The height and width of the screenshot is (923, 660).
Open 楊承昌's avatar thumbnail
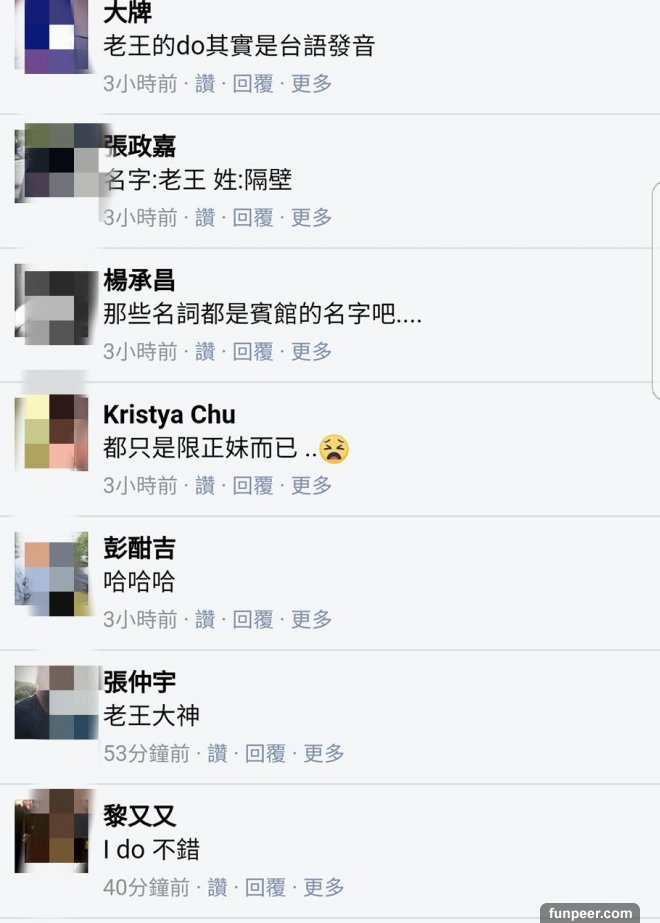(x=54, y=306)
